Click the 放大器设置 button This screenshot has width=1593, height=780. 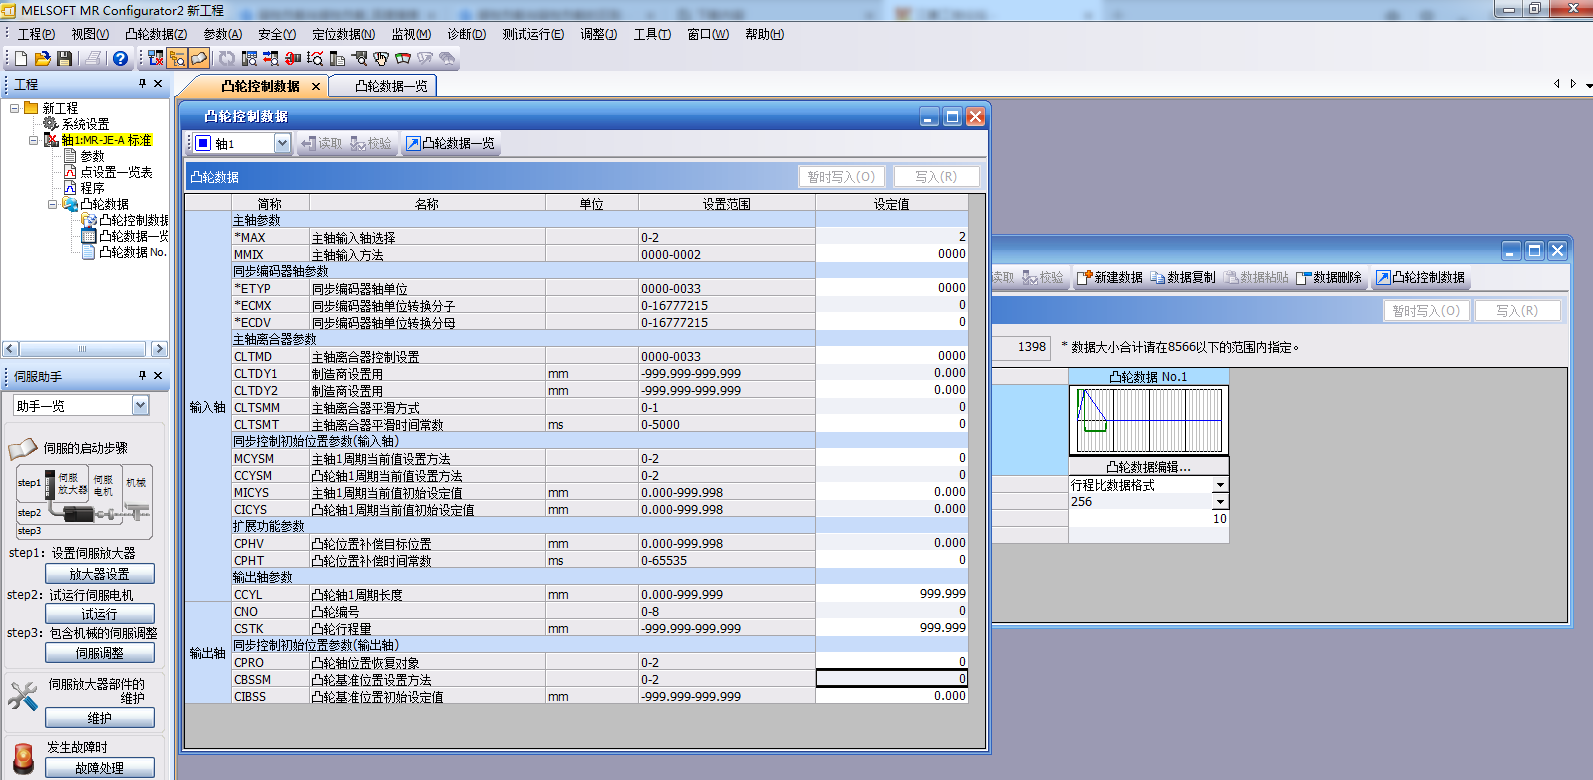point(100,574)
